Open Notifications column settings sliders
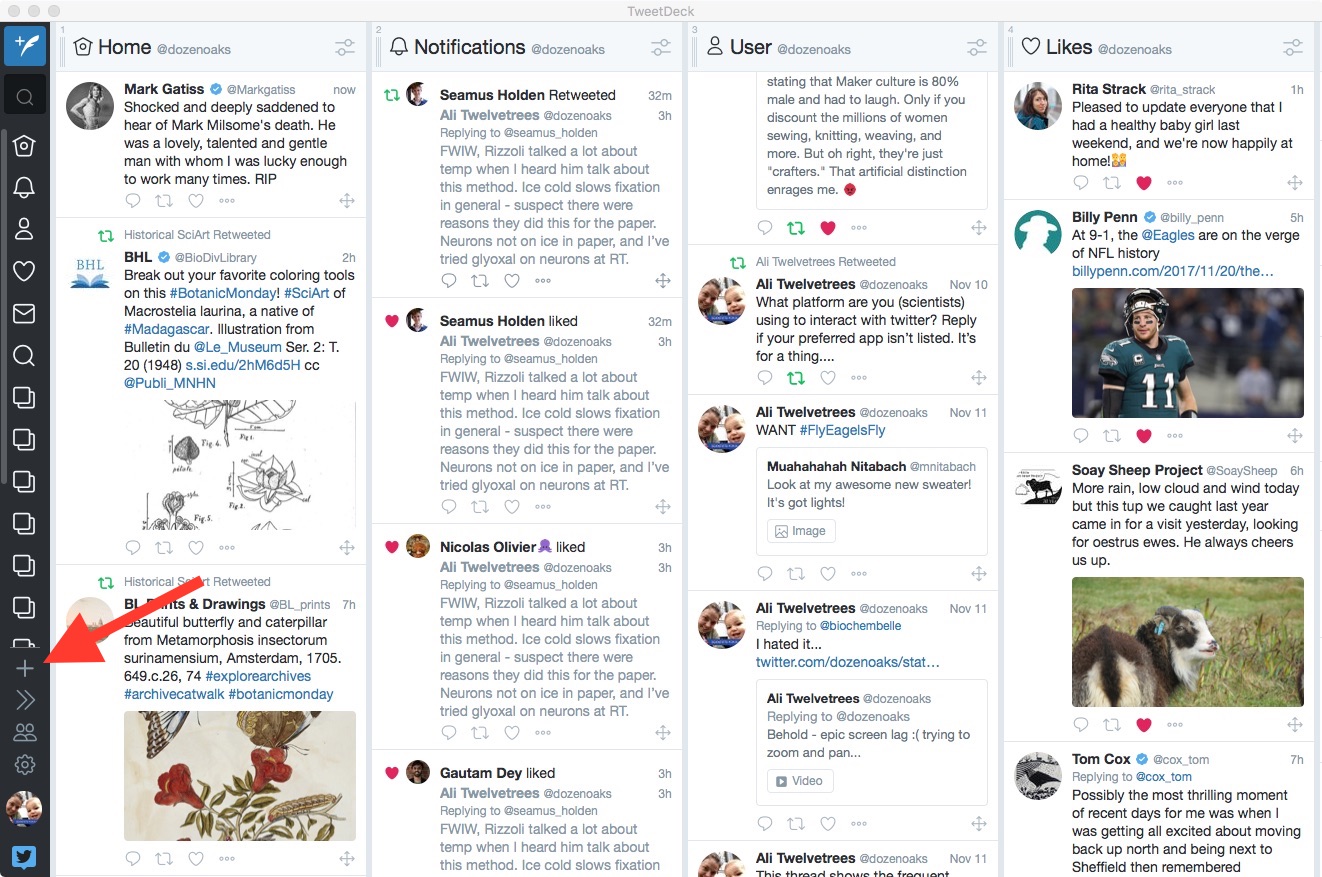The height and width of the screenshot is (877, 1322). click(x=661, y=47)
